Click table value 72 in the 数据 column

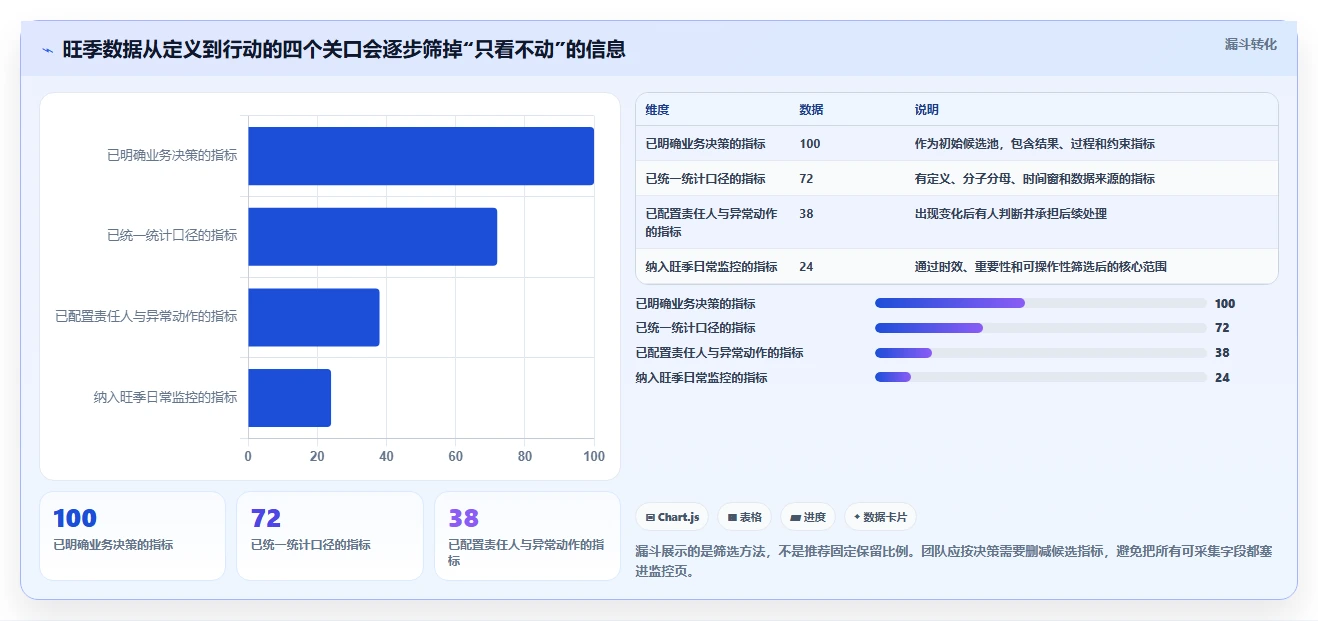point(806,179)
